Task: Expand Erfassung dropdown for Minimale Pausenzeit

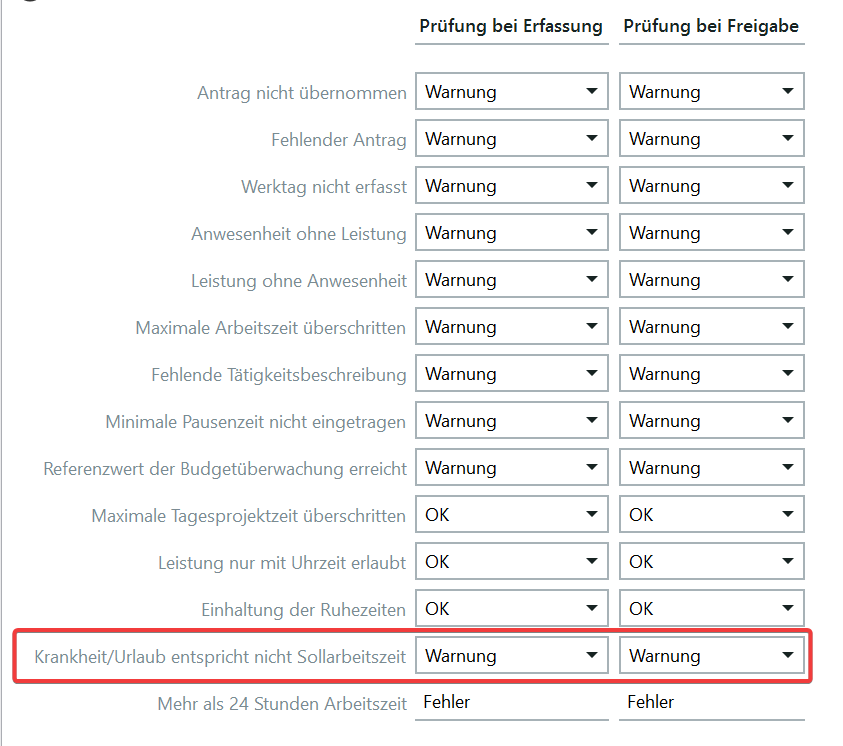Action: click(x=511, y=421)
